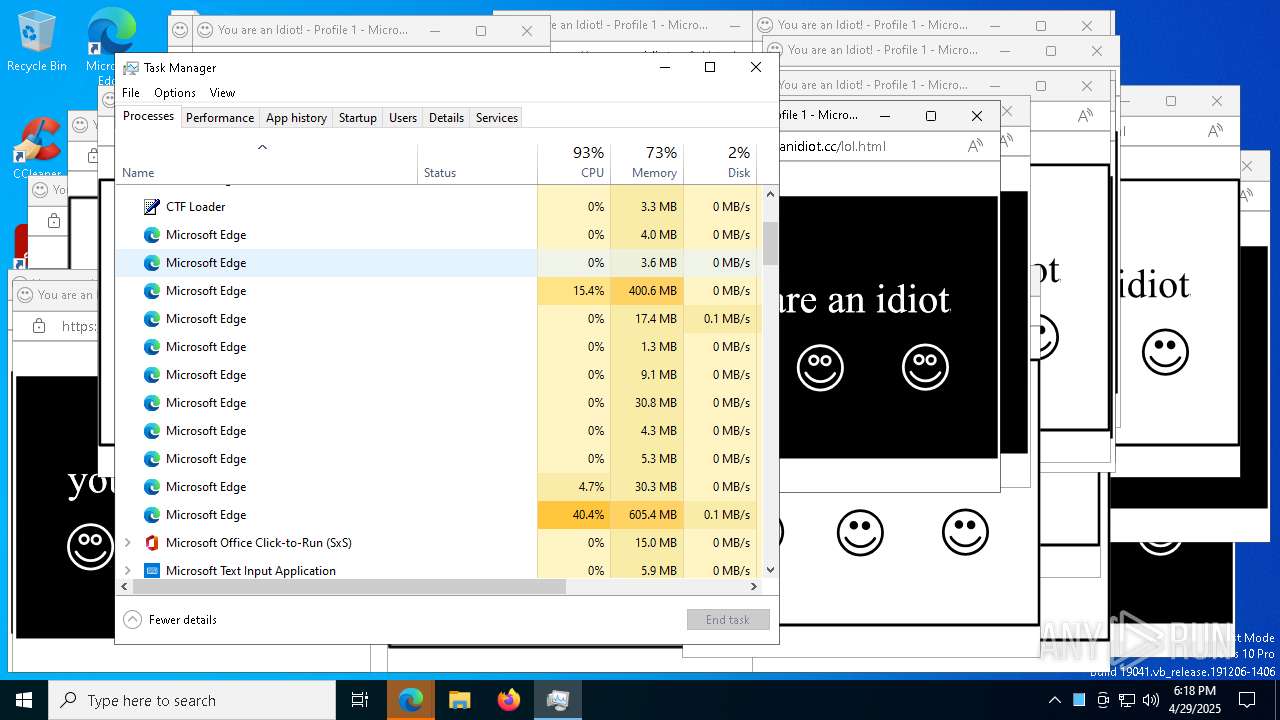Switch to the App history tab
This screenshot has width=1280, height=720.
click(x=296, y=118)
